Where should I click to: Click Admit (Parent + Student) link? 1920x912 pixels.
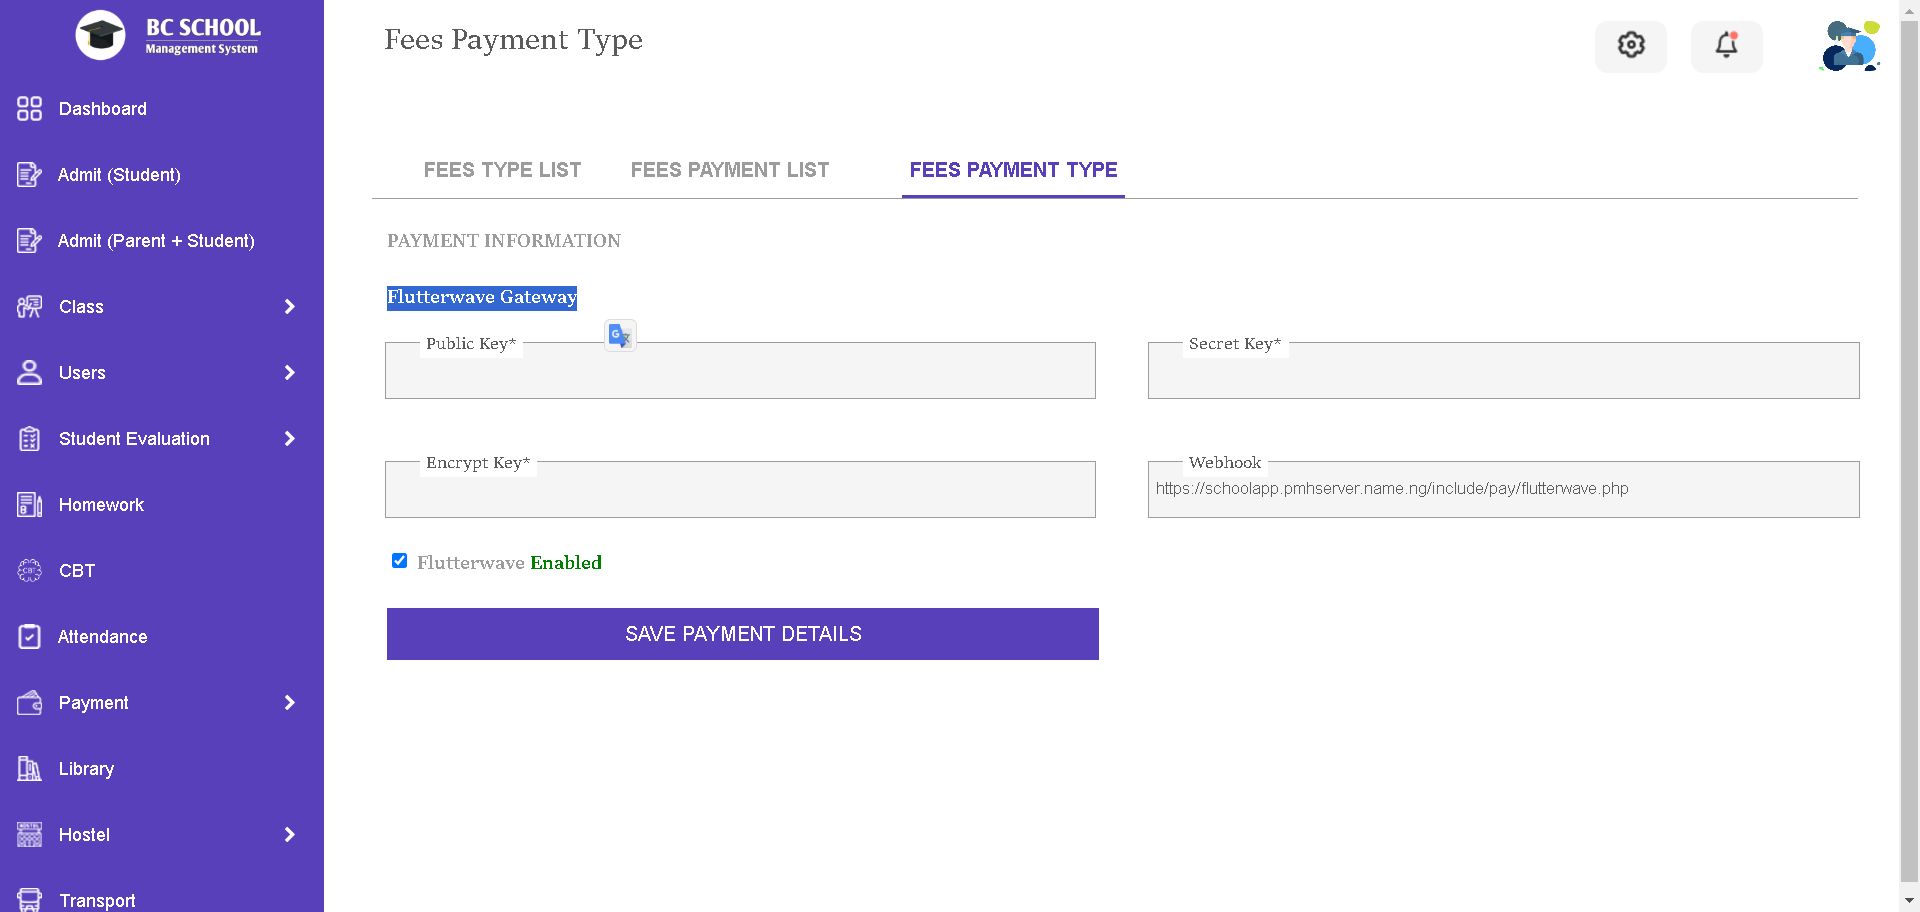tap(156, 241)
